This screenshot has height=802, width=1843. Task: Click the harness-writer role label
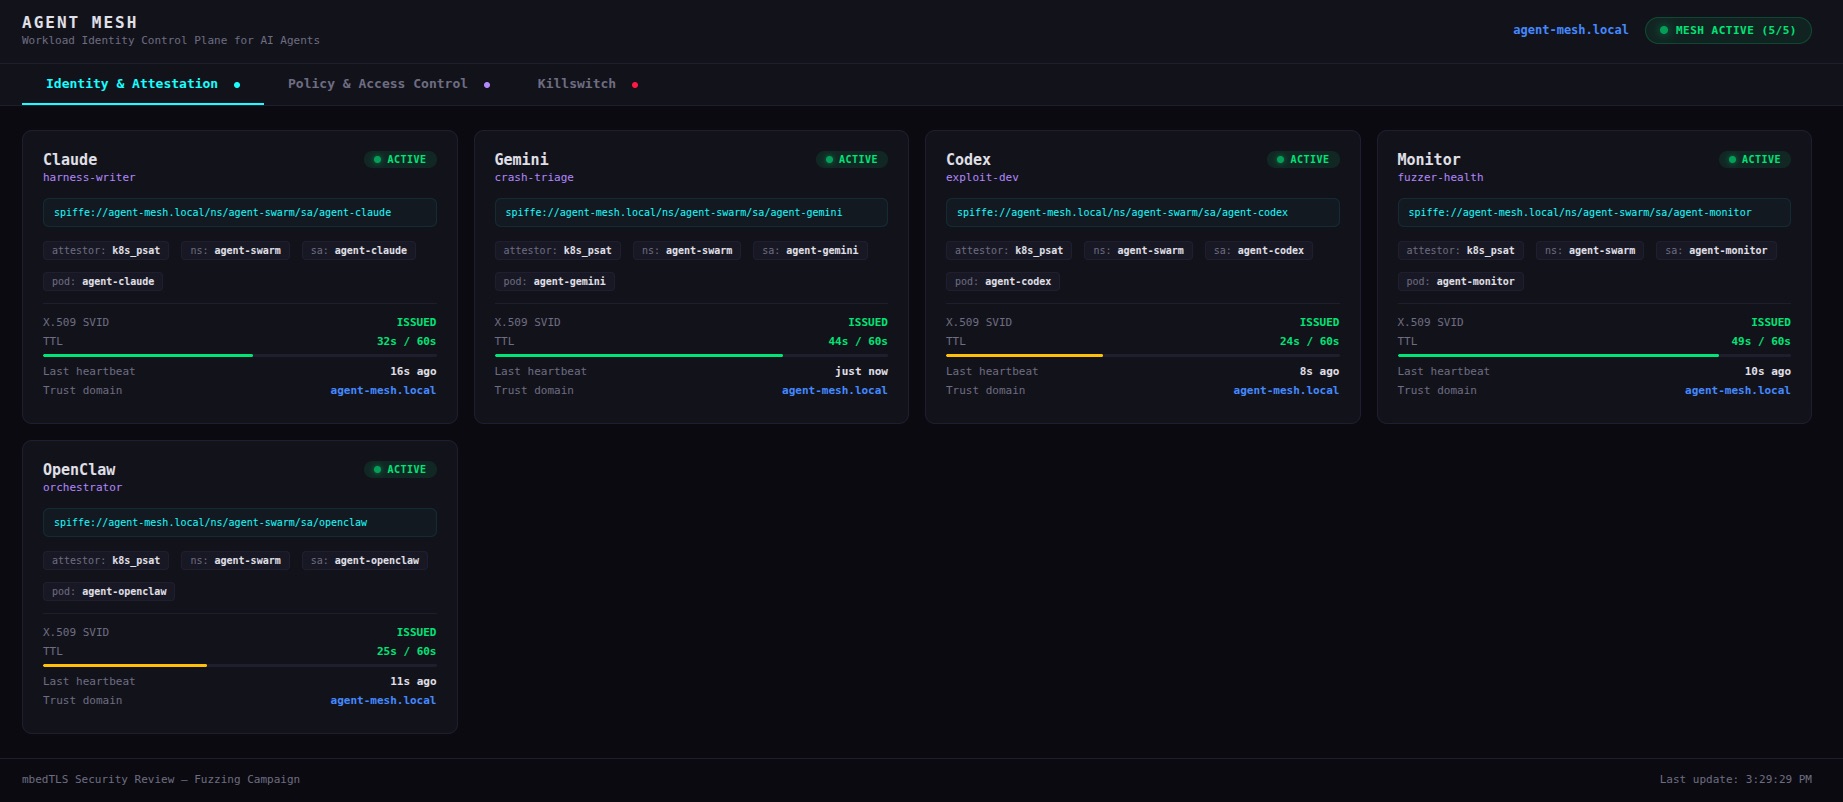89,178
